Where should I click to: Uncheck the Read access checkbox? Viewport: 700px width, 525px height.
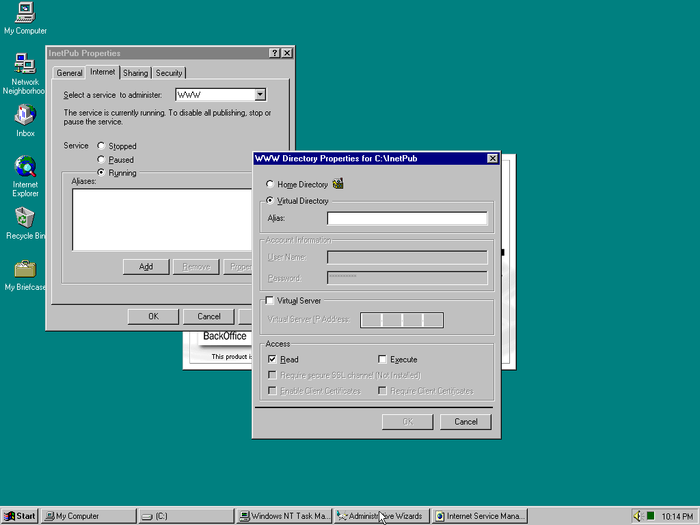pyautogui.click(x=272, y=359)
